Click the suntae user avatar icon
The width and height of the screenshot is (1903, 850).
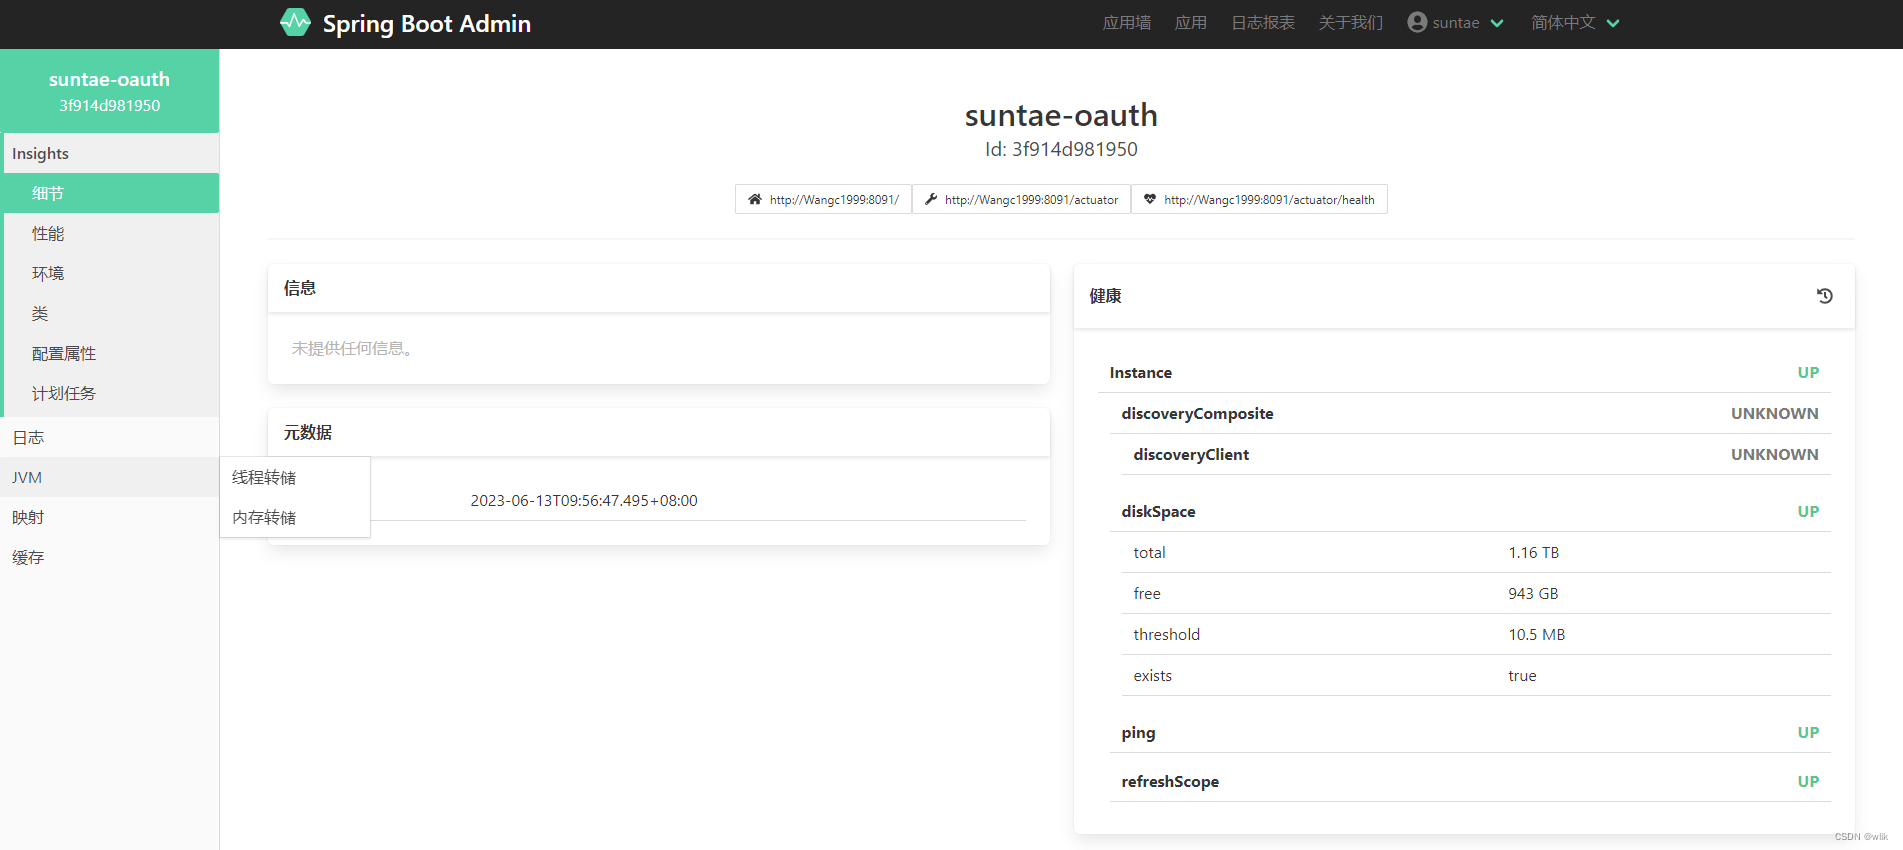tap(1417, 22)
